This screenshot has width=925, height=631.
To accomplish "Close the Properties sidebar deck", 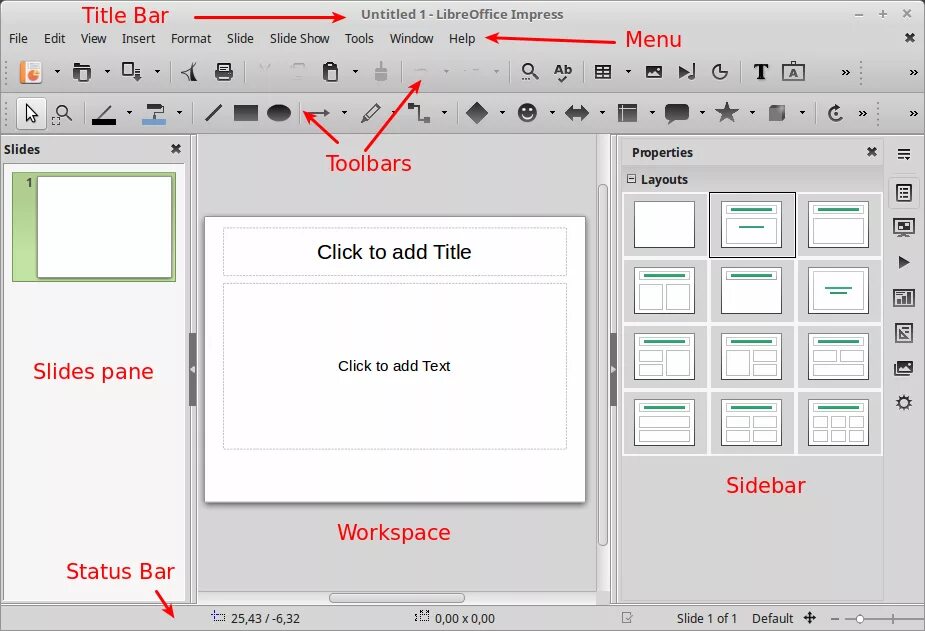I will (x=872, y=152).
